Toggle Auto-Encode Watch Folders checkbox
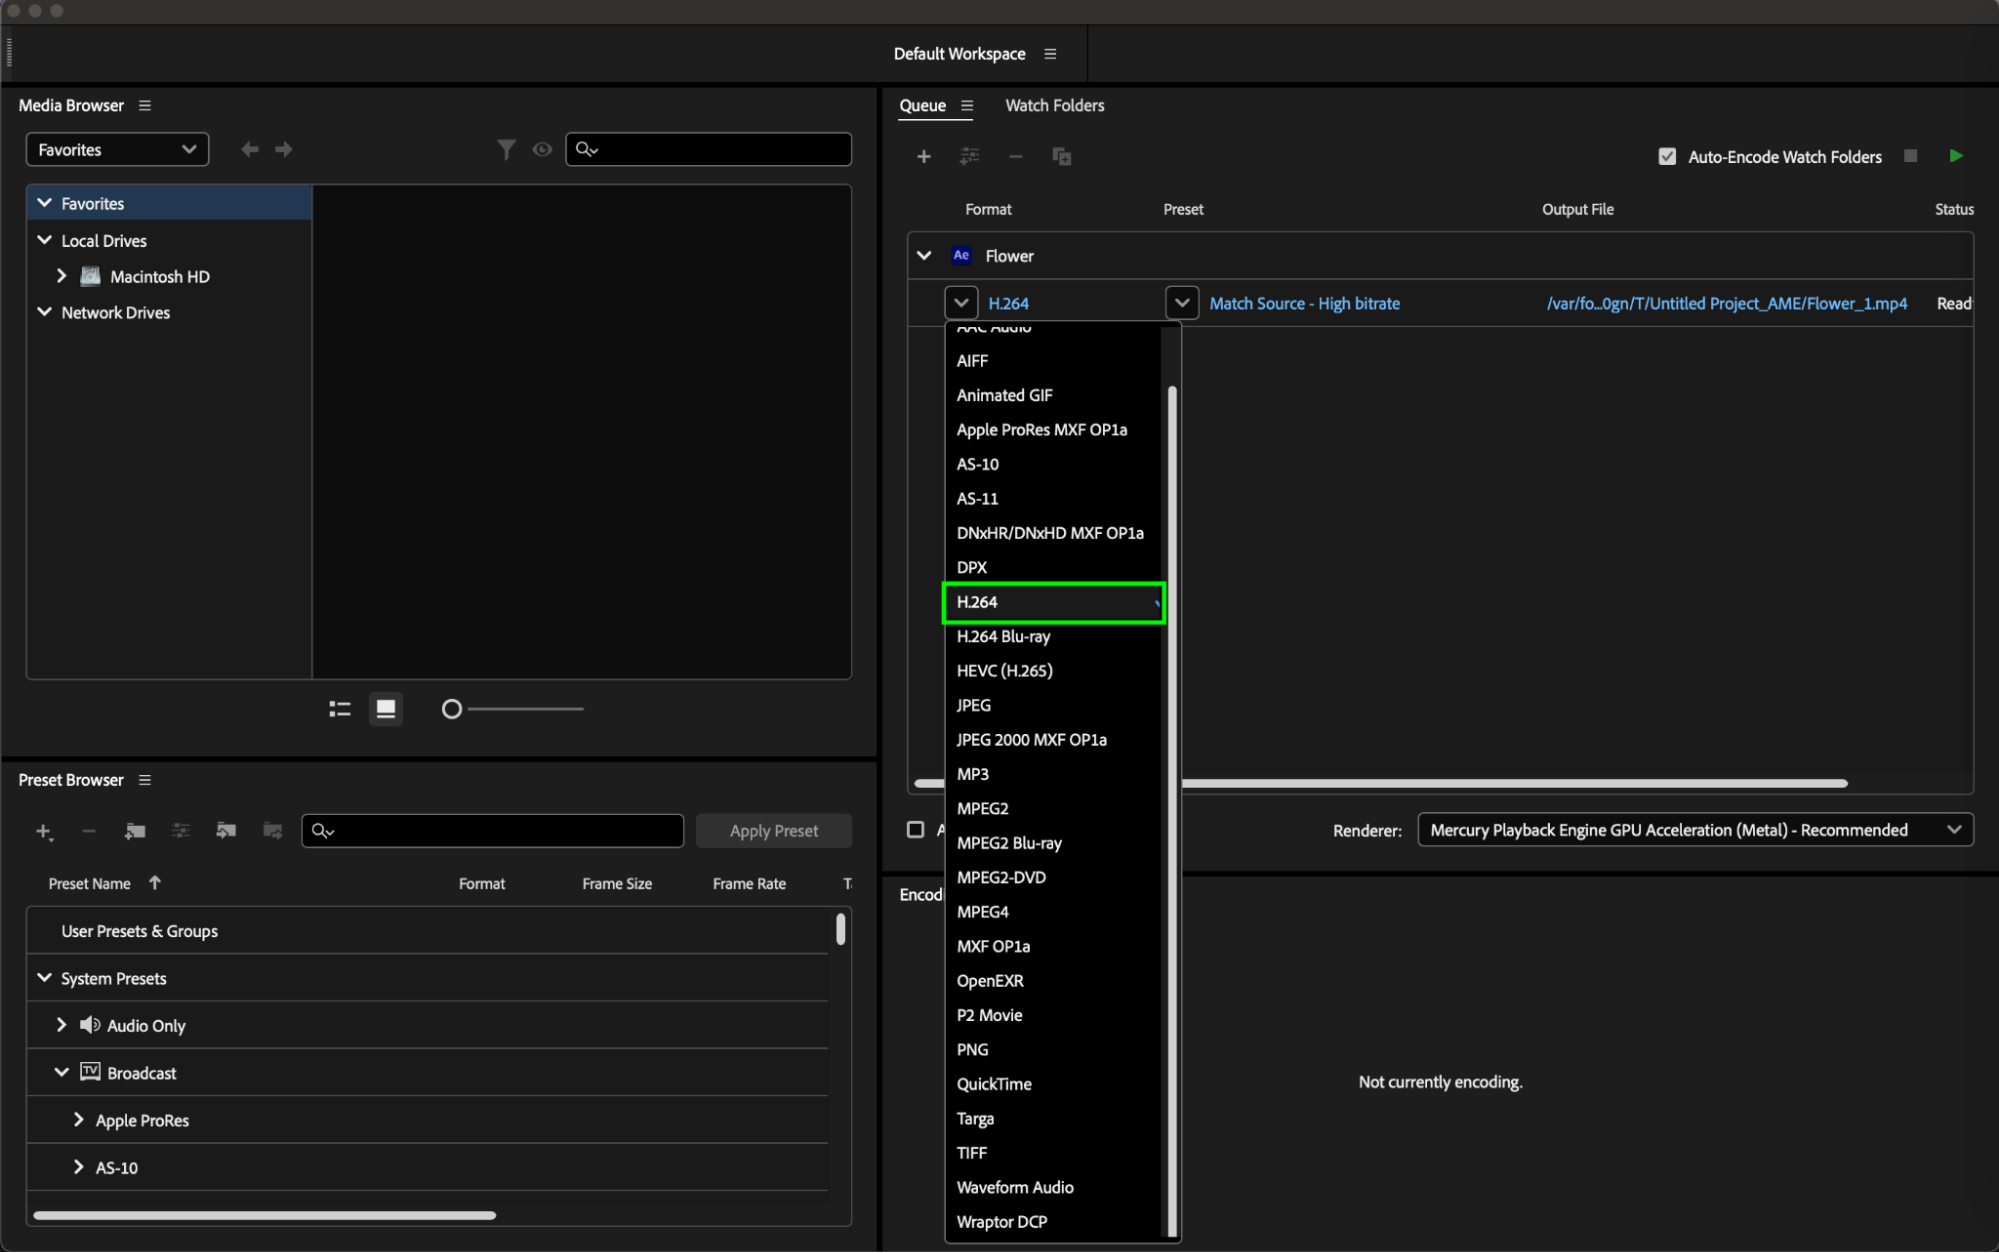1999x1253 pixels. 1667,157
